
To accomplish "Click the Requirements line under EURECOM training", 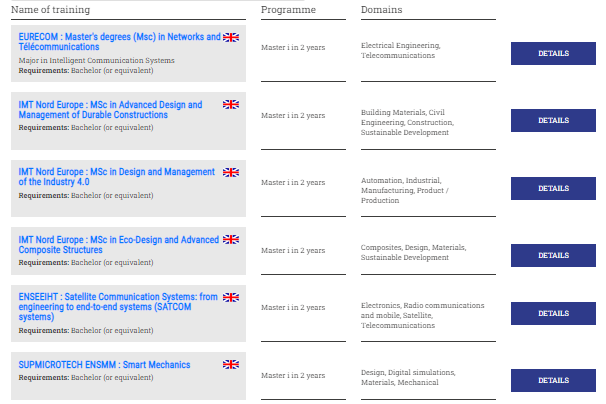I will click(86, 70).
